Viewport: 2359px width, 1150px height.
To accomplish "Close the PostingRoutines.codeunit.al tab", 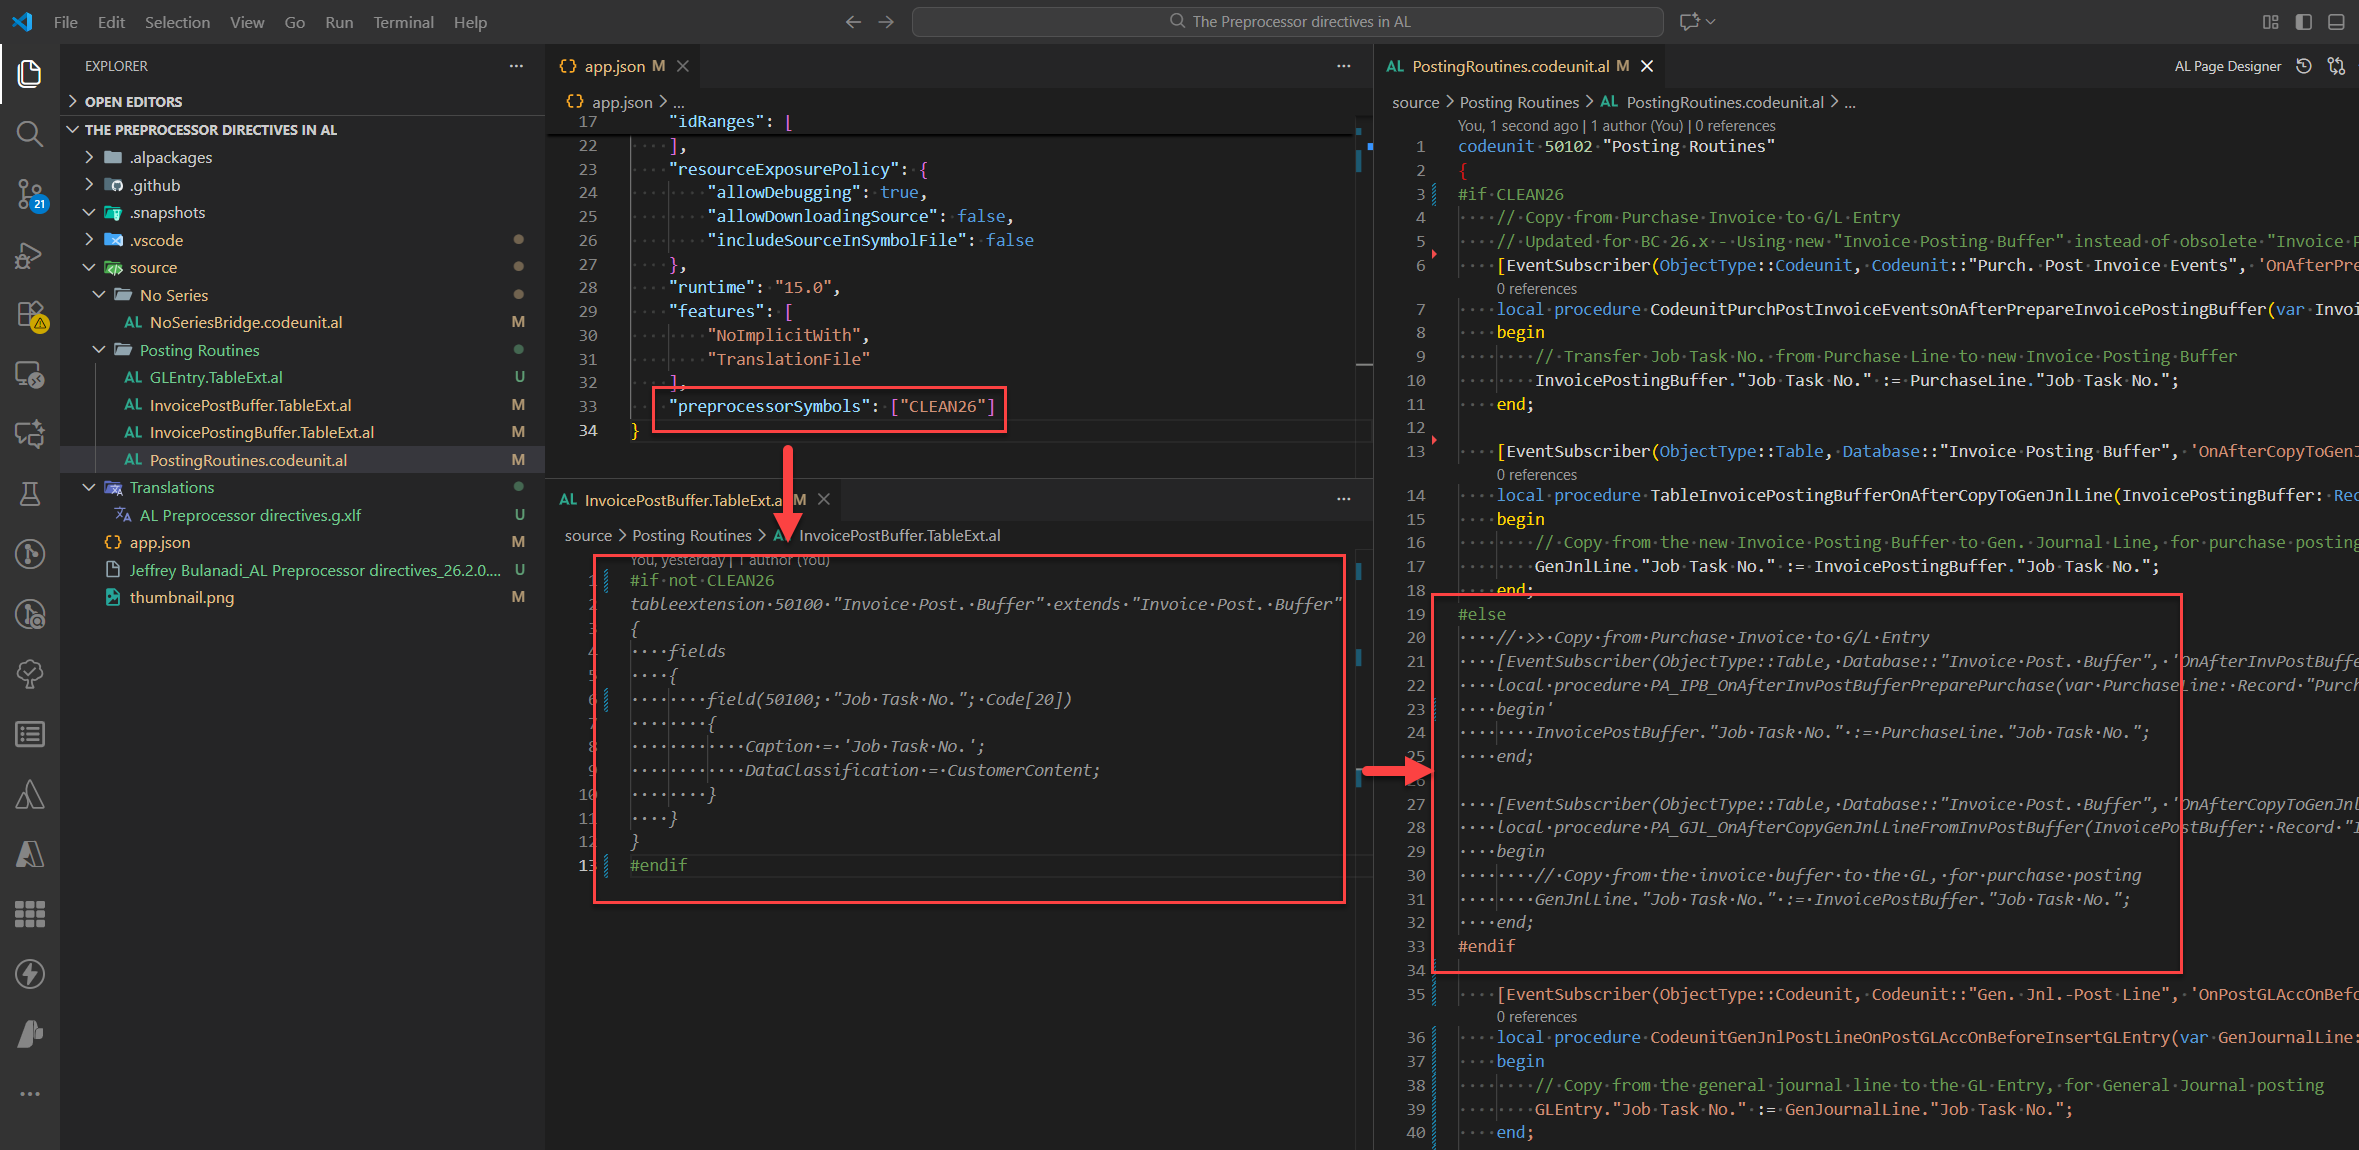I will [x=1647, y=66].
